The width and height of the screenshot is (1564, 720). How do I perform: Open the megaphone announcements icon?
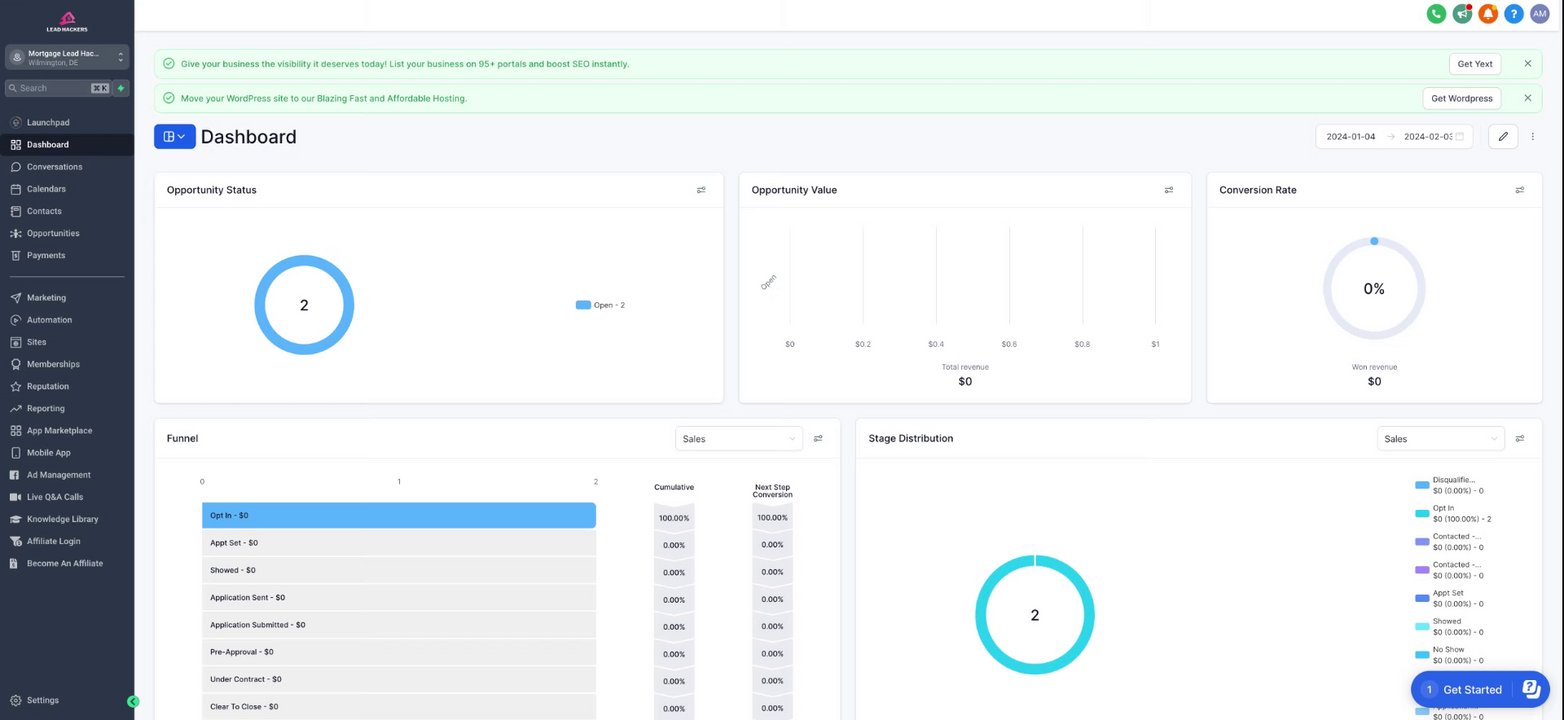1462,14
